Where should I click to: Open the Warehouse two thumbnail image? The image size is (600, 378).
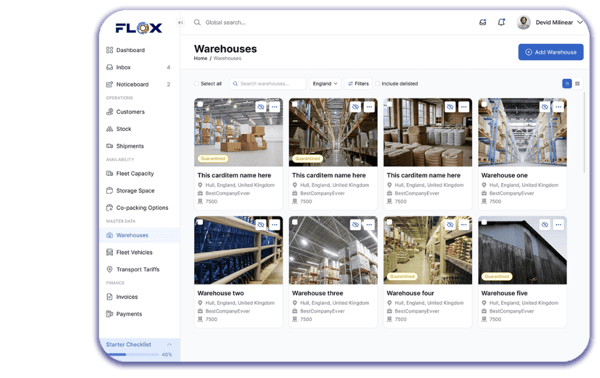238,250
